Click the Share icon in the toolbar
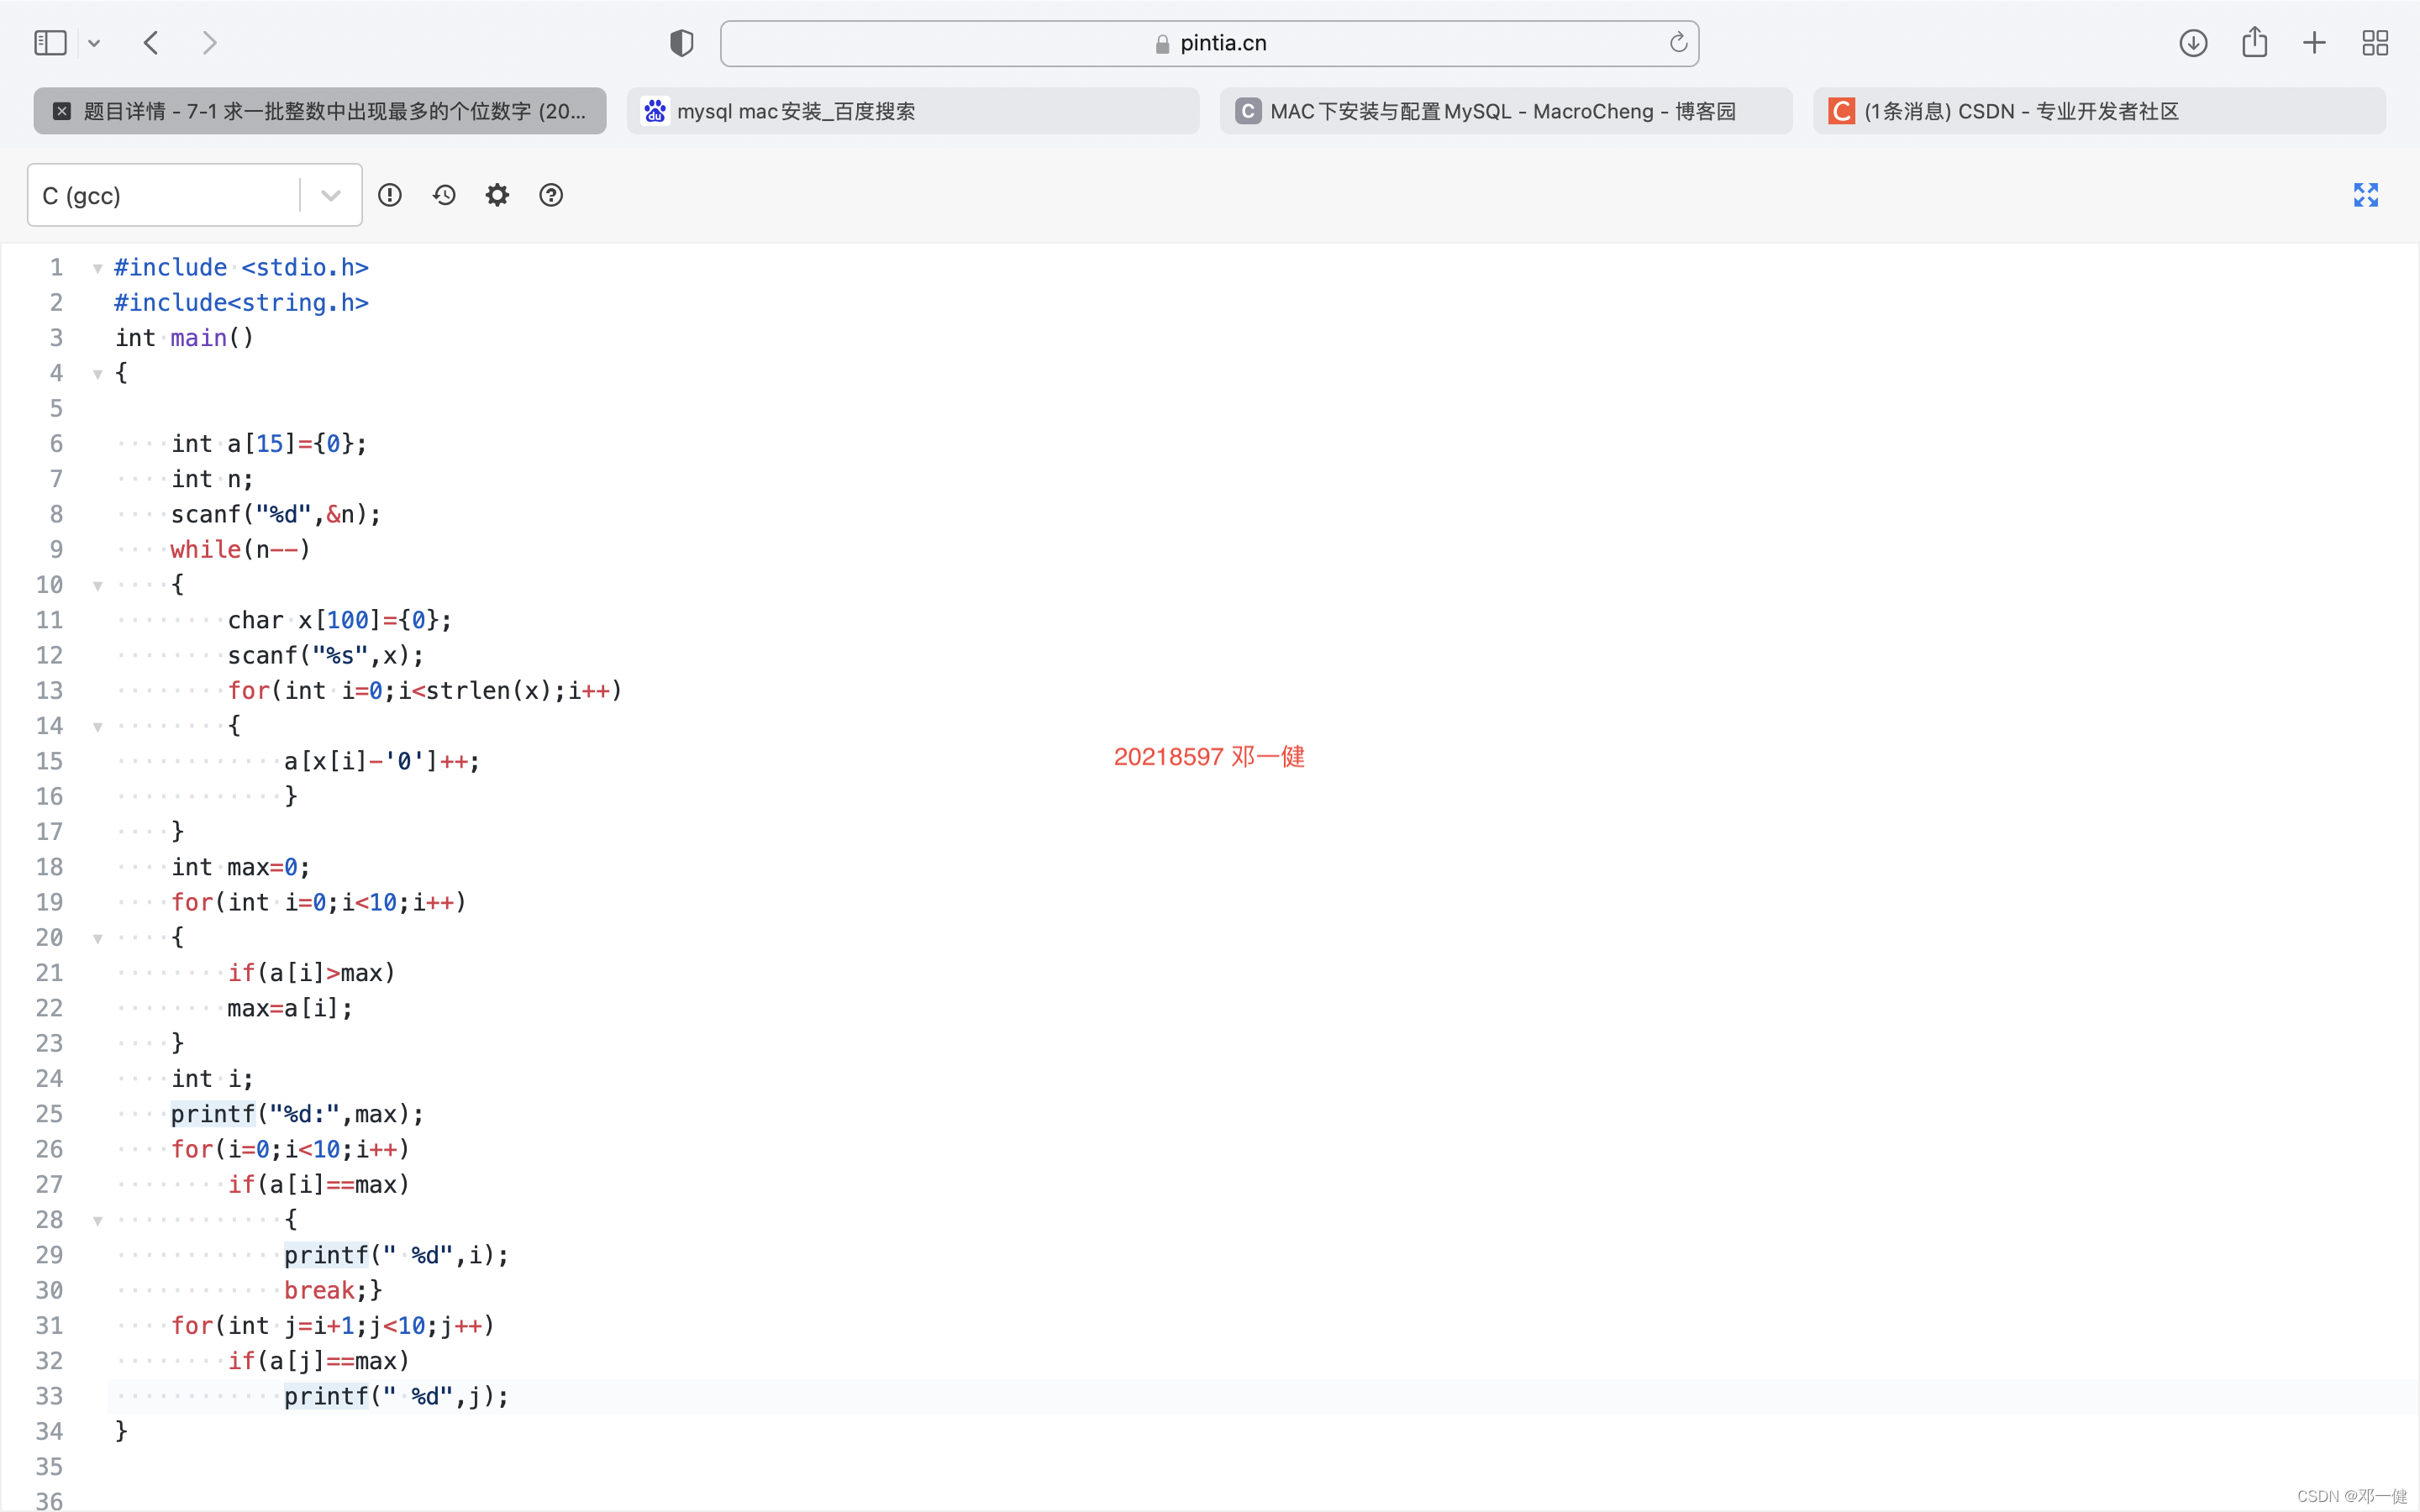Image resolution: width=2420 pixels, height=1512 pixels. 2254,43
